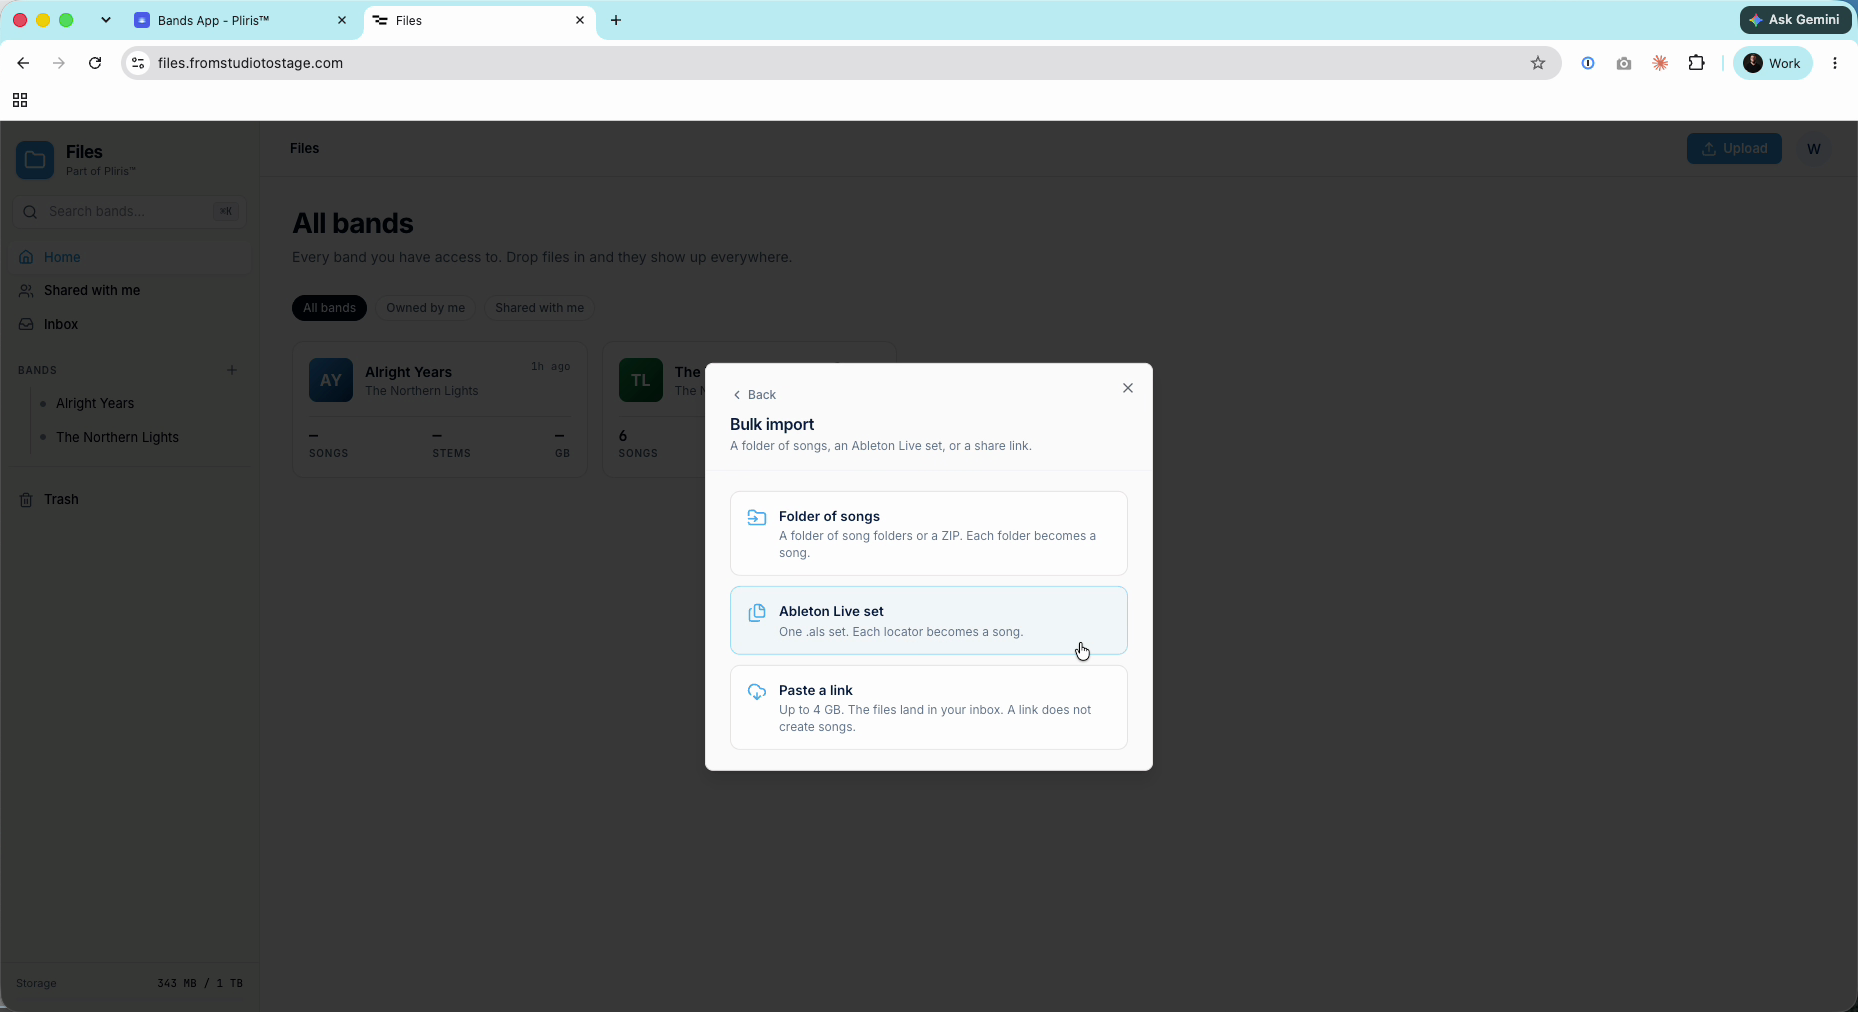Choose the Ableton Live set import option
Image resolution: width=1858 pixels, height=1012 pixels.
point(929,621)
